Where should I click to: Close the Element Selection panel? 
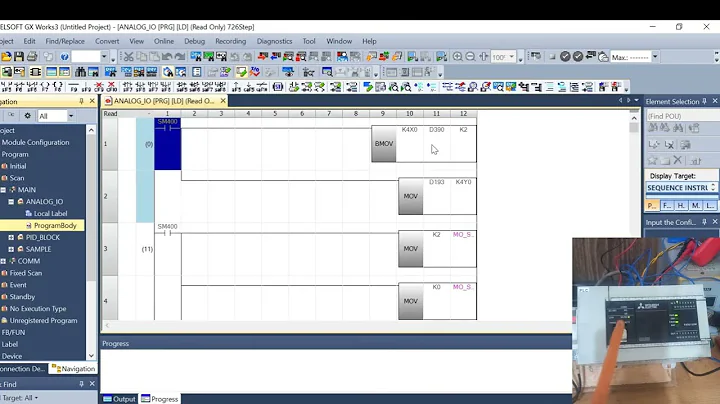click(x=715, y=101)
